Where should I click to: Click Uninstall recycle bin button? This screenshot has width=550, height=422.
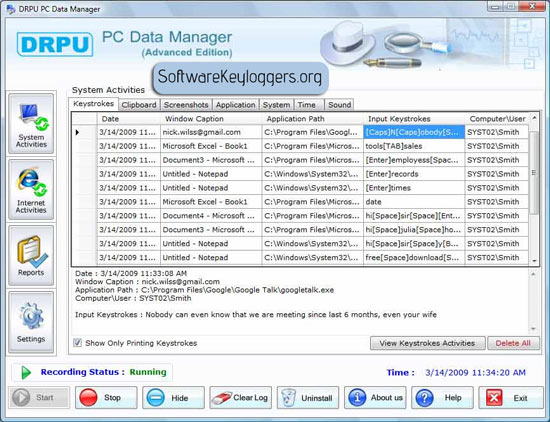[x=308, y=397]
